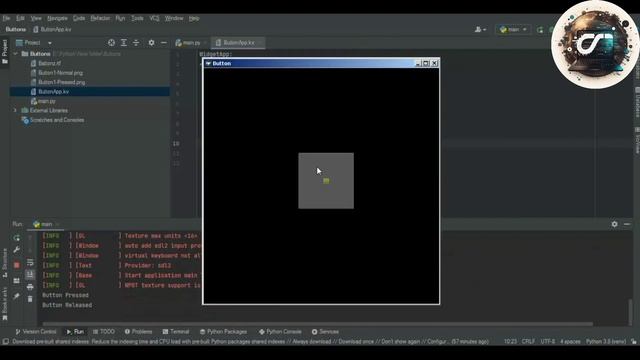Collapse the Buttons project folder
The image size is (640, 360).
coord(16,54)
